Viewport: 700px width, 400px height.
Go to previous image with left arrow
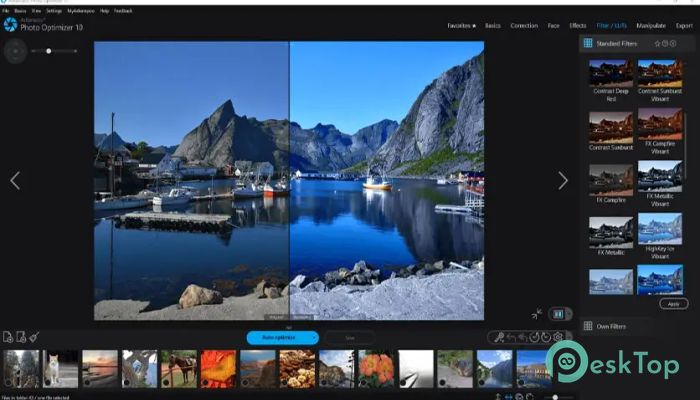pos(15,181)
